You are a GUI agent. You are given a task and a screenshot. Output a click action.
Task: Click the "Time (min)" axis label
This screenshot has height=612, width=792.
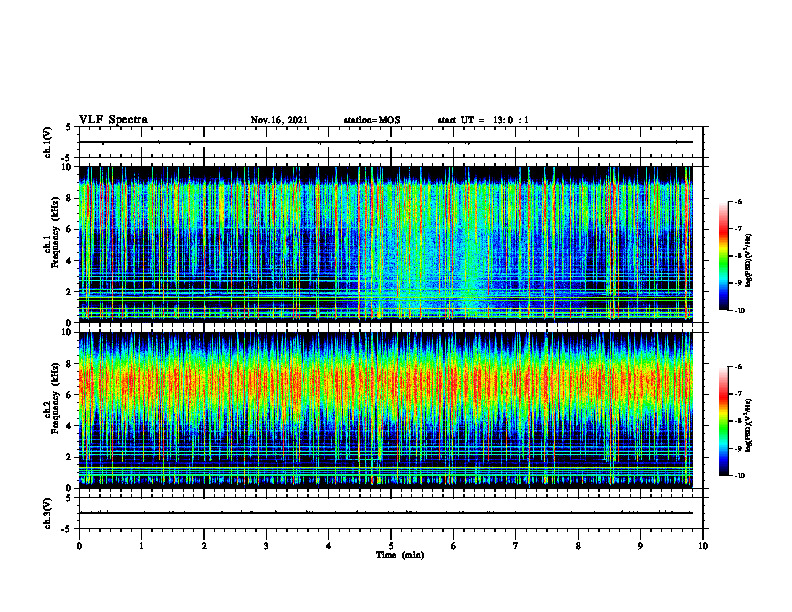click(x=400, y=555)
